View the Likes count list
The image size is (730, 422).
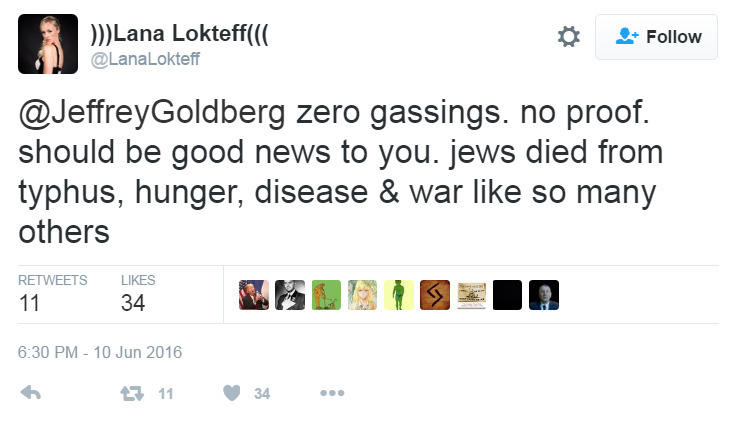click(137, 294)
